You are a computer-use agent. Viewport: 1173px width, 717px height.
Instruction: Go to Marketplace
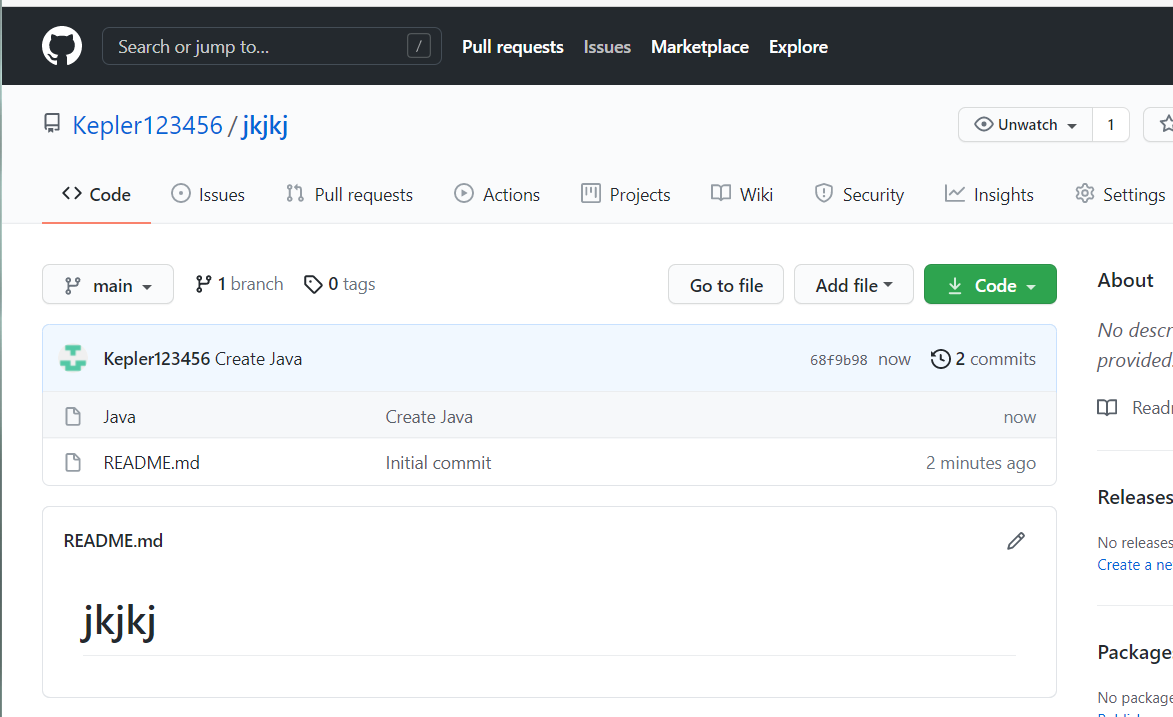[699, 46]
